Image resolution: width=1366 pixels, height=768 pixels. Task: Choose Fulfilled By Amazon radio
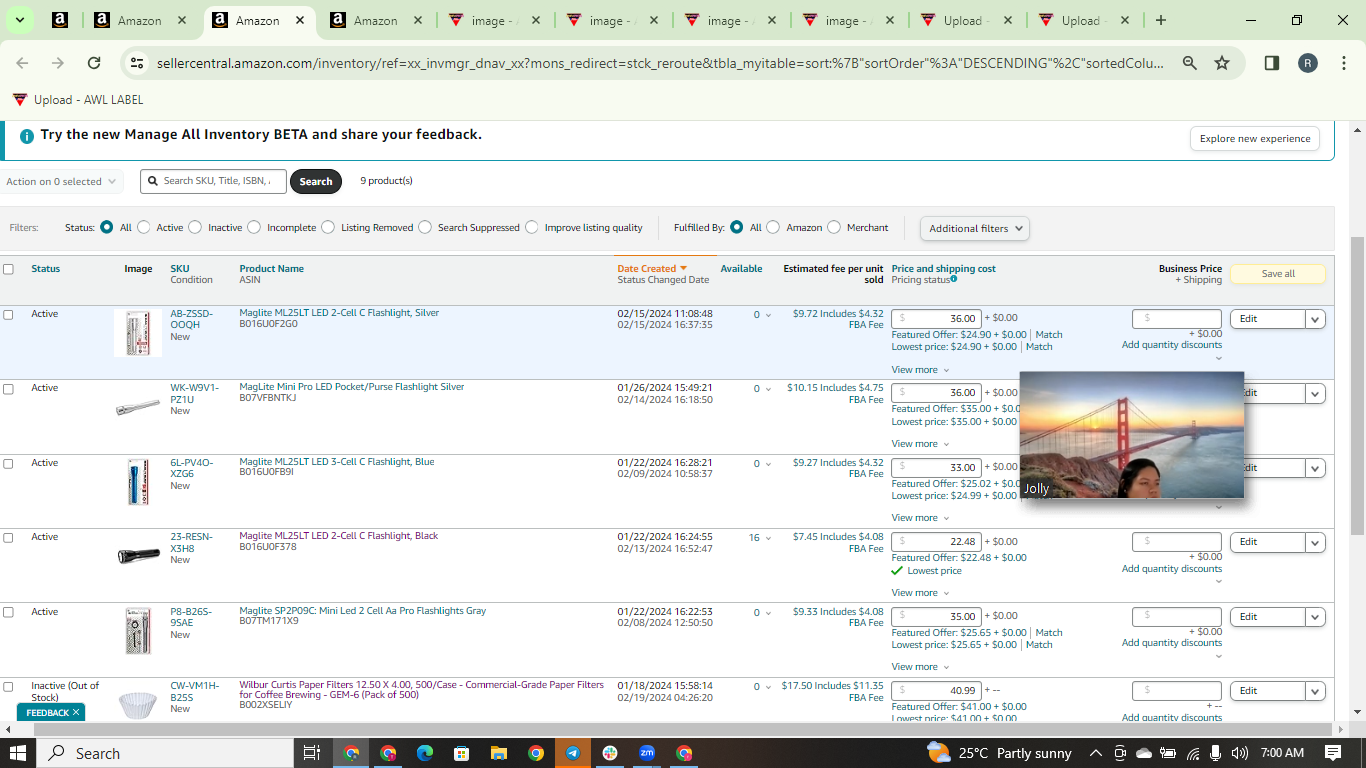point(773,227)
